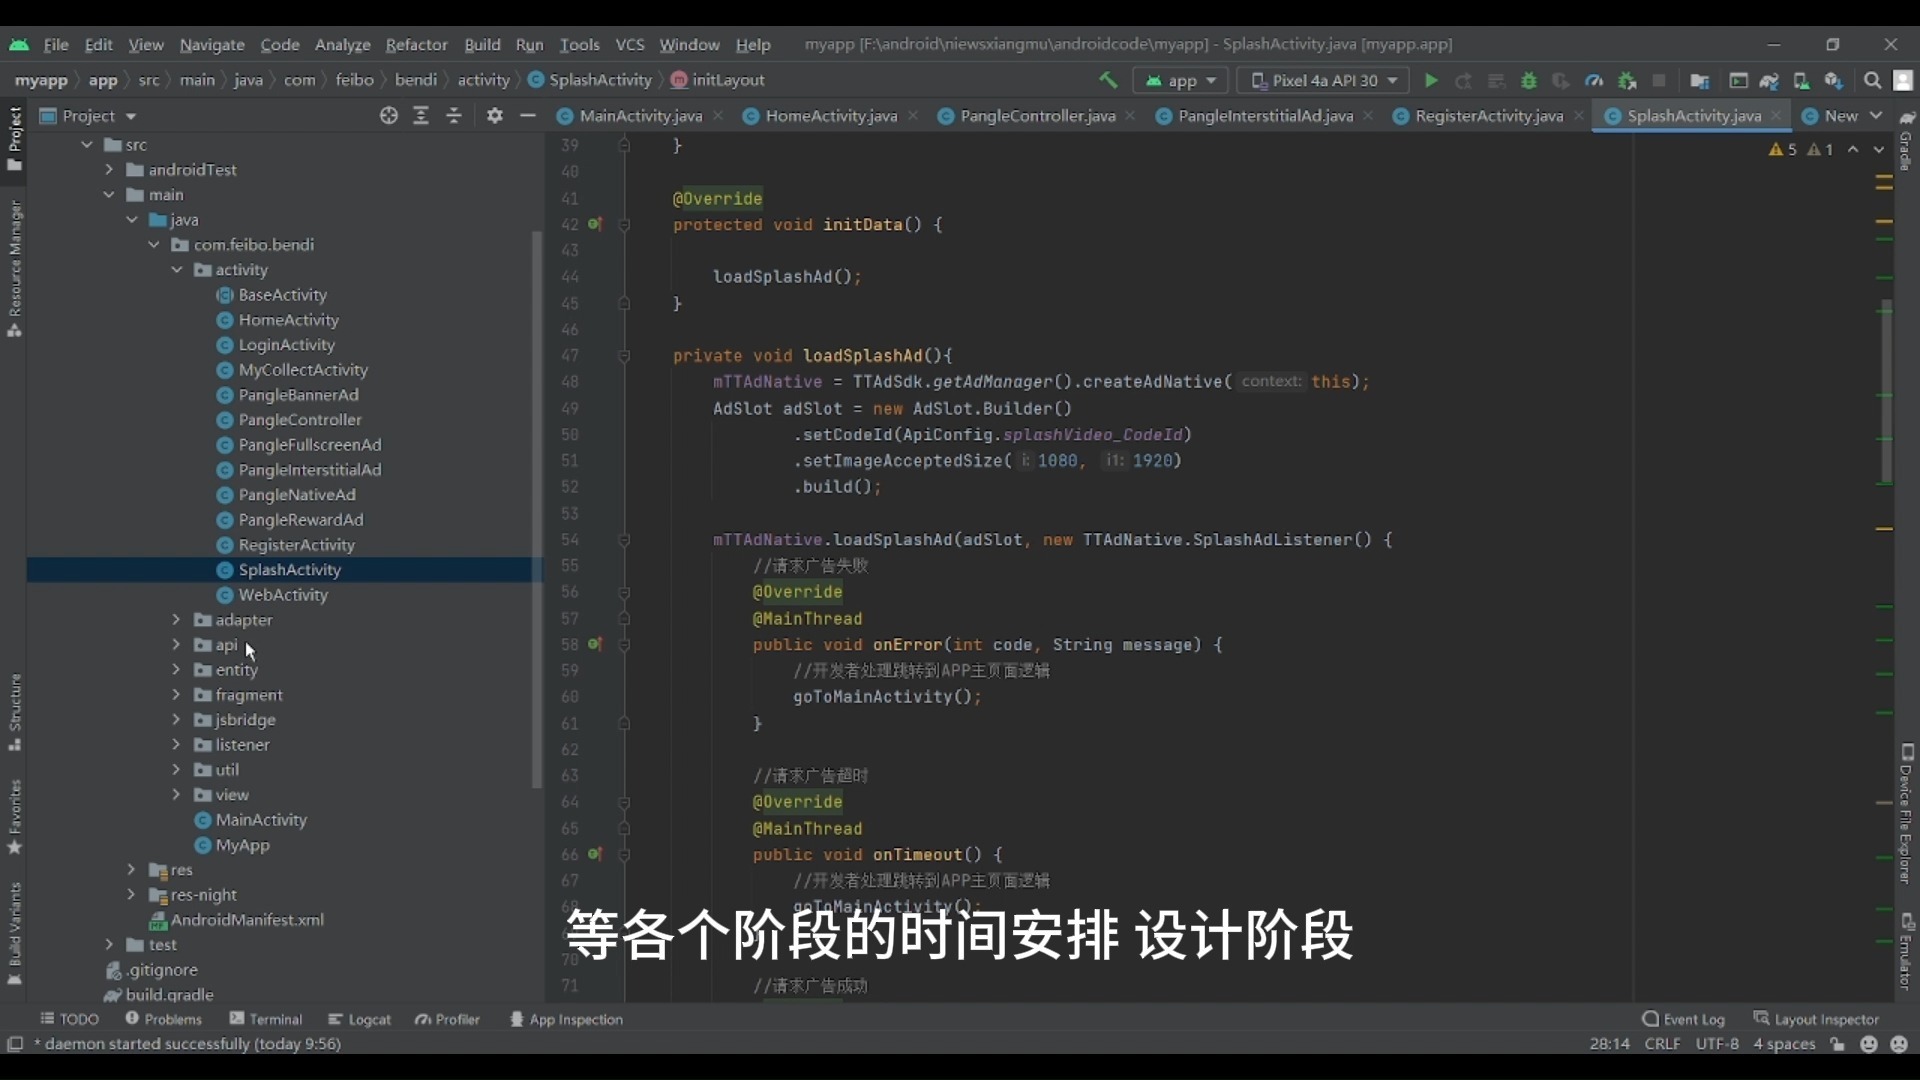The width and height of the screenshot is (1920, 1080).
Task: Open the VCS menu
Action: click(629, 45)
